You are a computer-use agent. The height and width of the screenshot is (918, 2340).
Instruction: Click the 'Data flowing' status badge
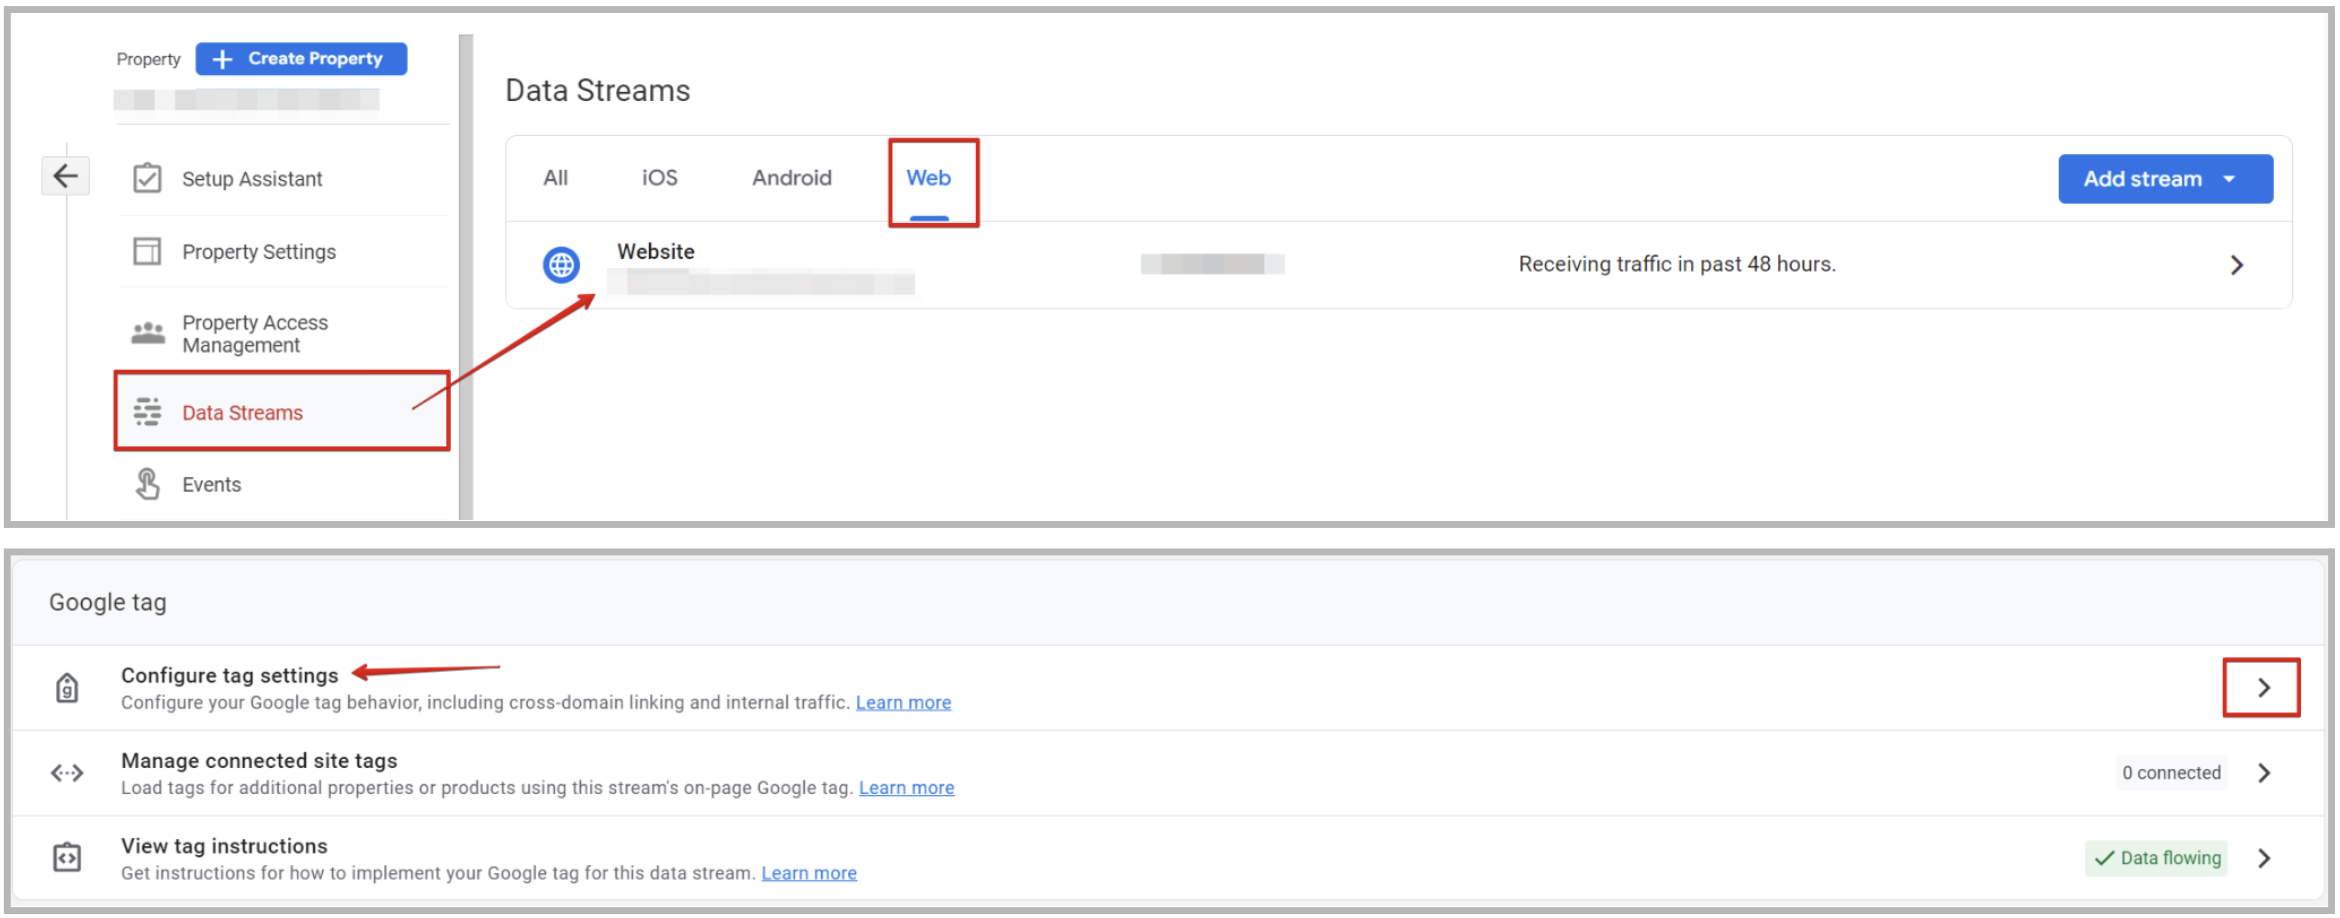pyautogui.click(x=2156, y=858)
